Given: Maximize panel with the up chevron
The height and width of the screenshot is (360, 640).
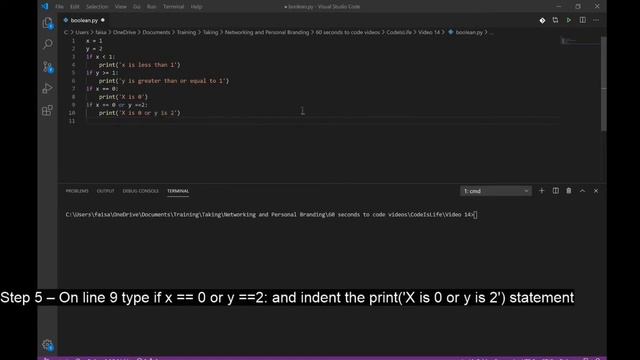Looking at the screenshot, I should (x=582, y=191).
